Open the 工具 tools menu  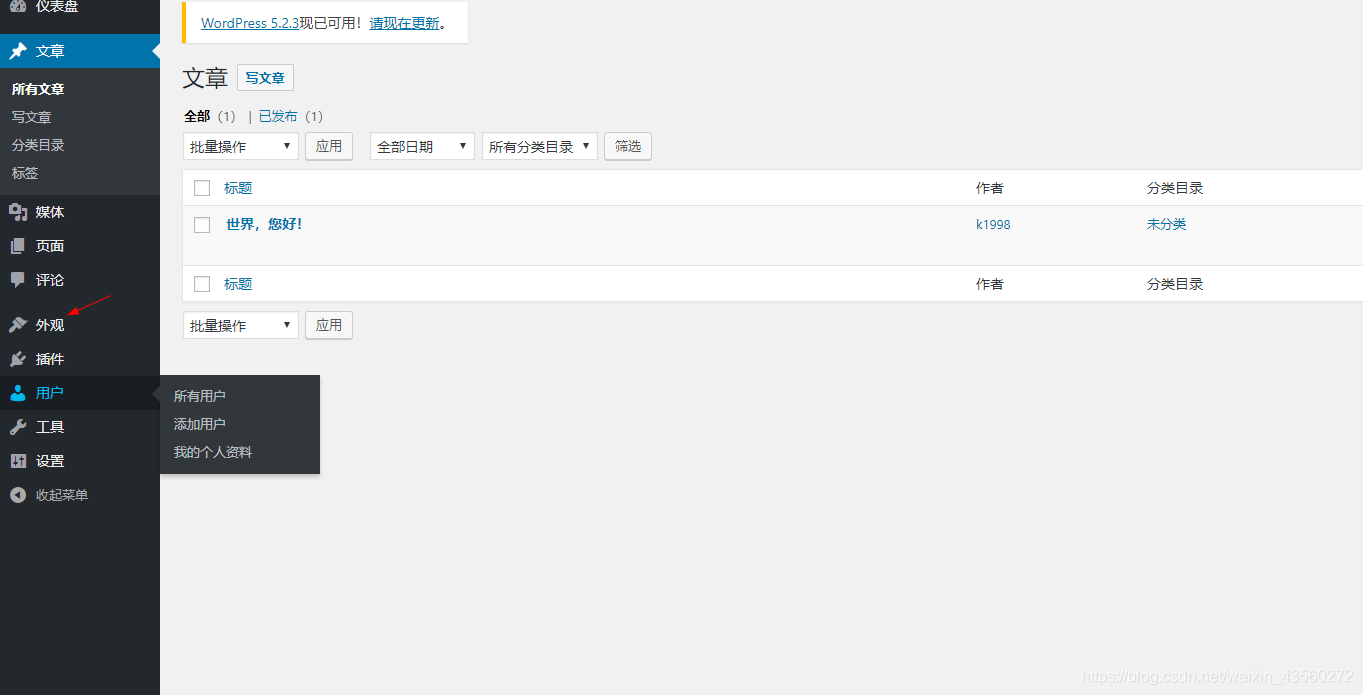pos(80,427)
